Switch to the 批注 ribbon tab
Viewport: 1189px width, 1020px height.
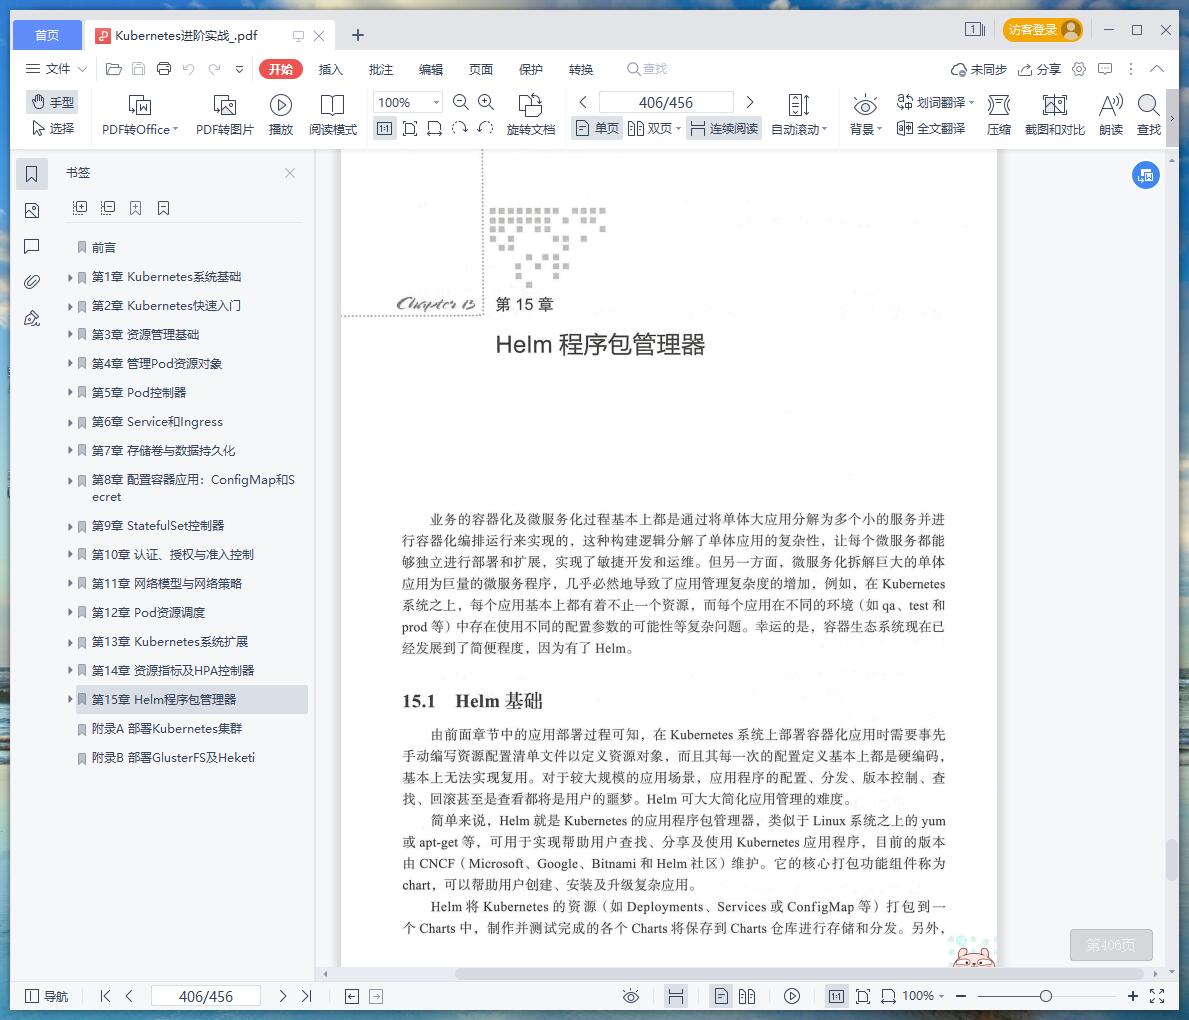coord(381,69)
